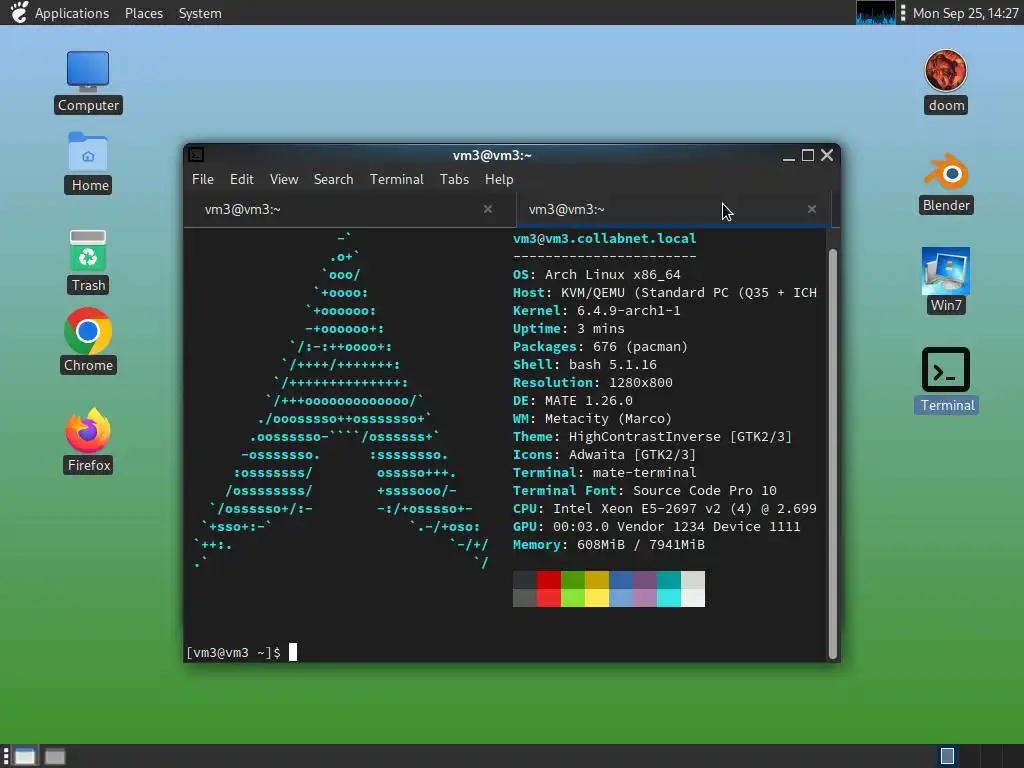This screenshot has height=768, width=1024.
Task: Click the DE: MATE 1.26.0 line
Action: (x=573, y=400)
